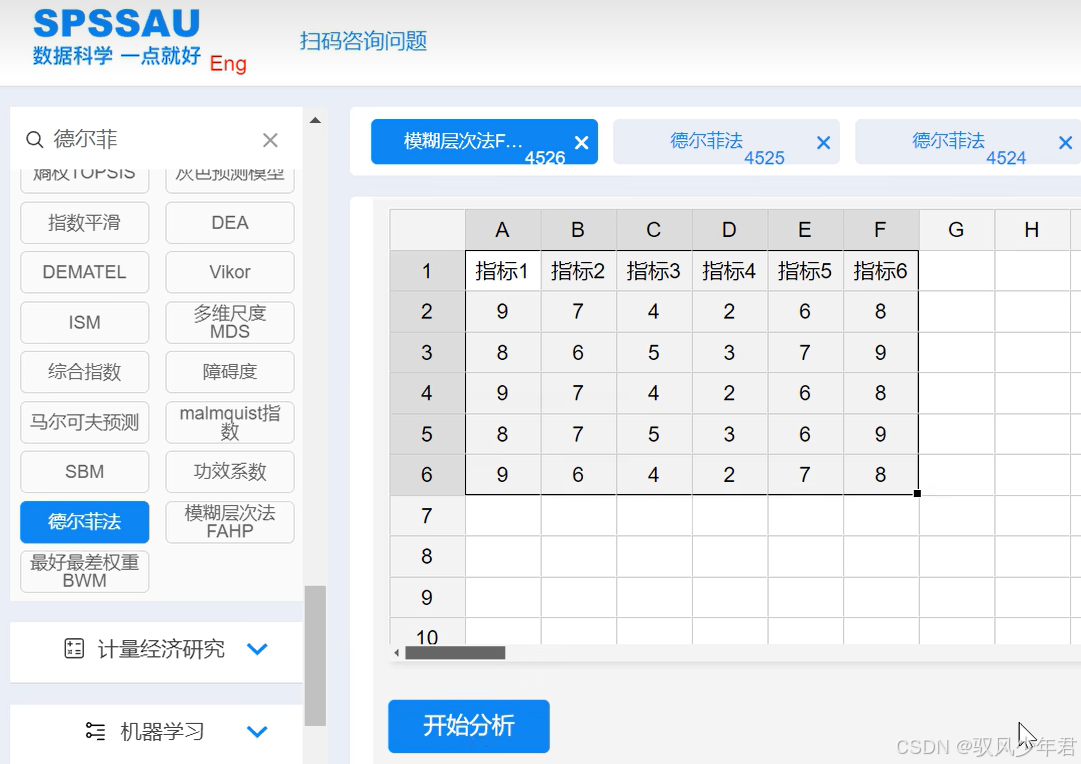Screen dimensions: 1081x764
Task: Close the 德尔菲法 4525 tab
Action: point(823,143)
